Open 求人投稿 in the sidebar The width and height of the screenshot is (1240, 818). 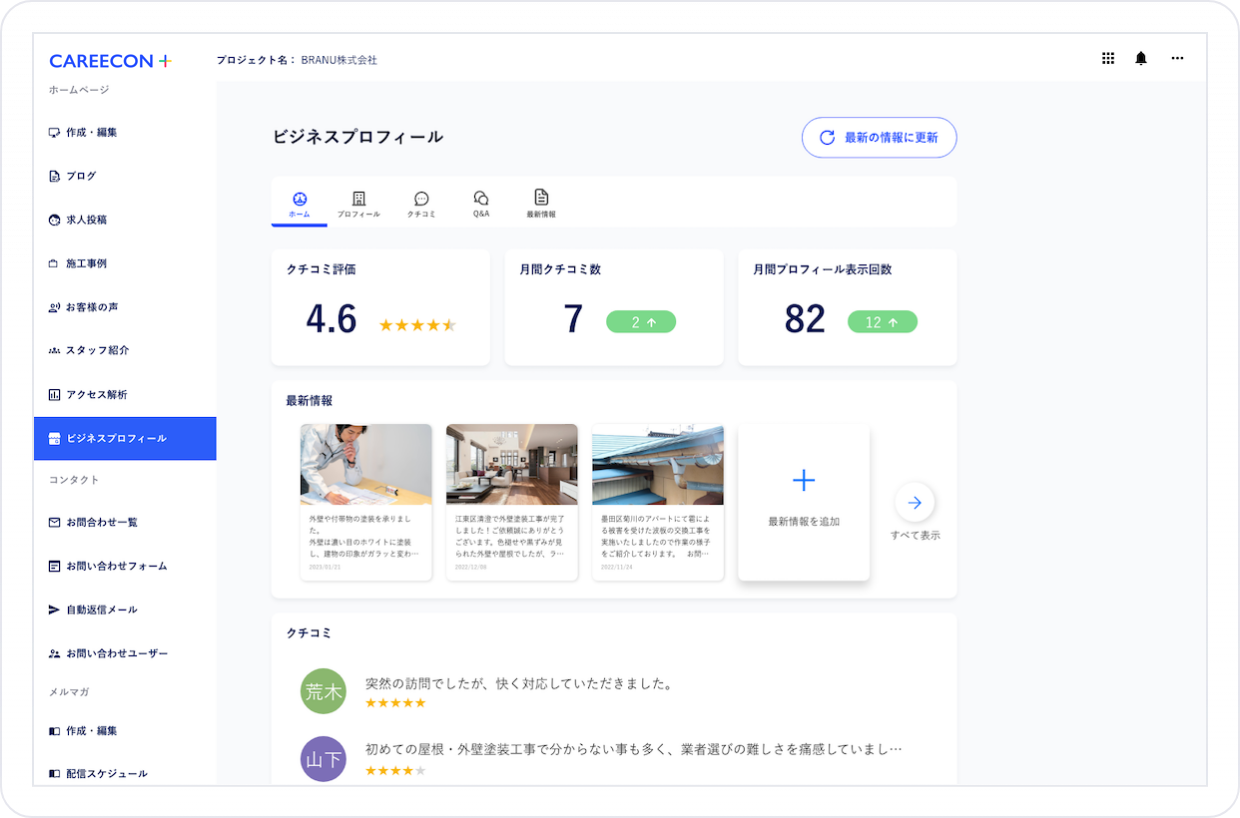(86, 220)
